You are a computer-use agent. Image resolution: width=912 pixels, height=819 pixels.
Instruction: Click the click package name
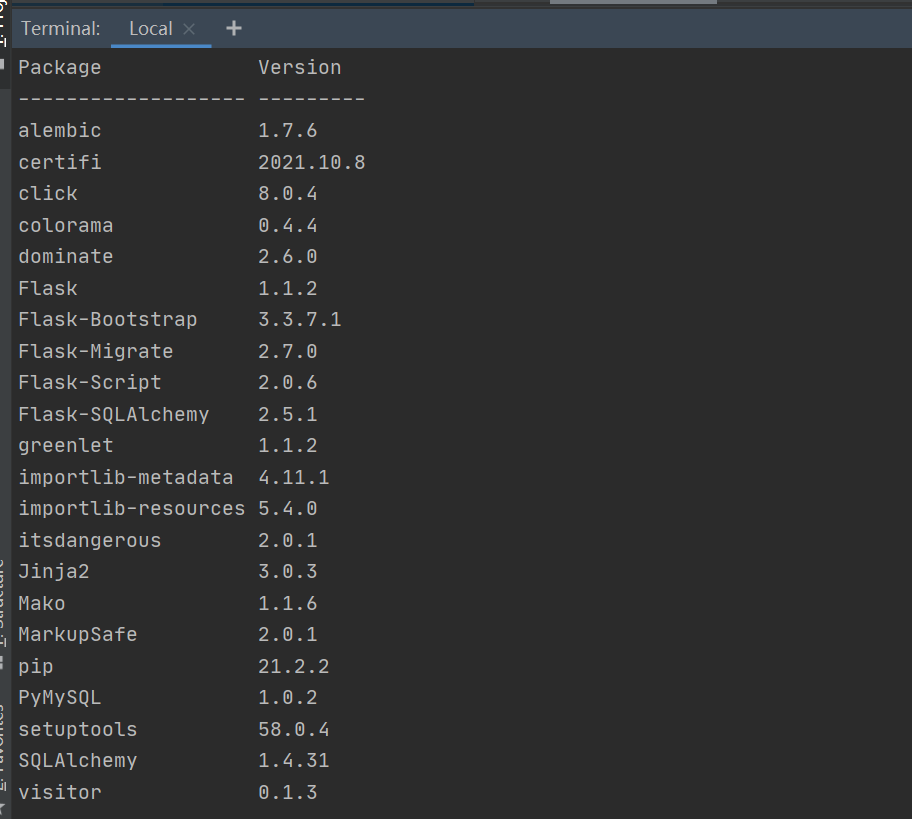coord(48,193)
